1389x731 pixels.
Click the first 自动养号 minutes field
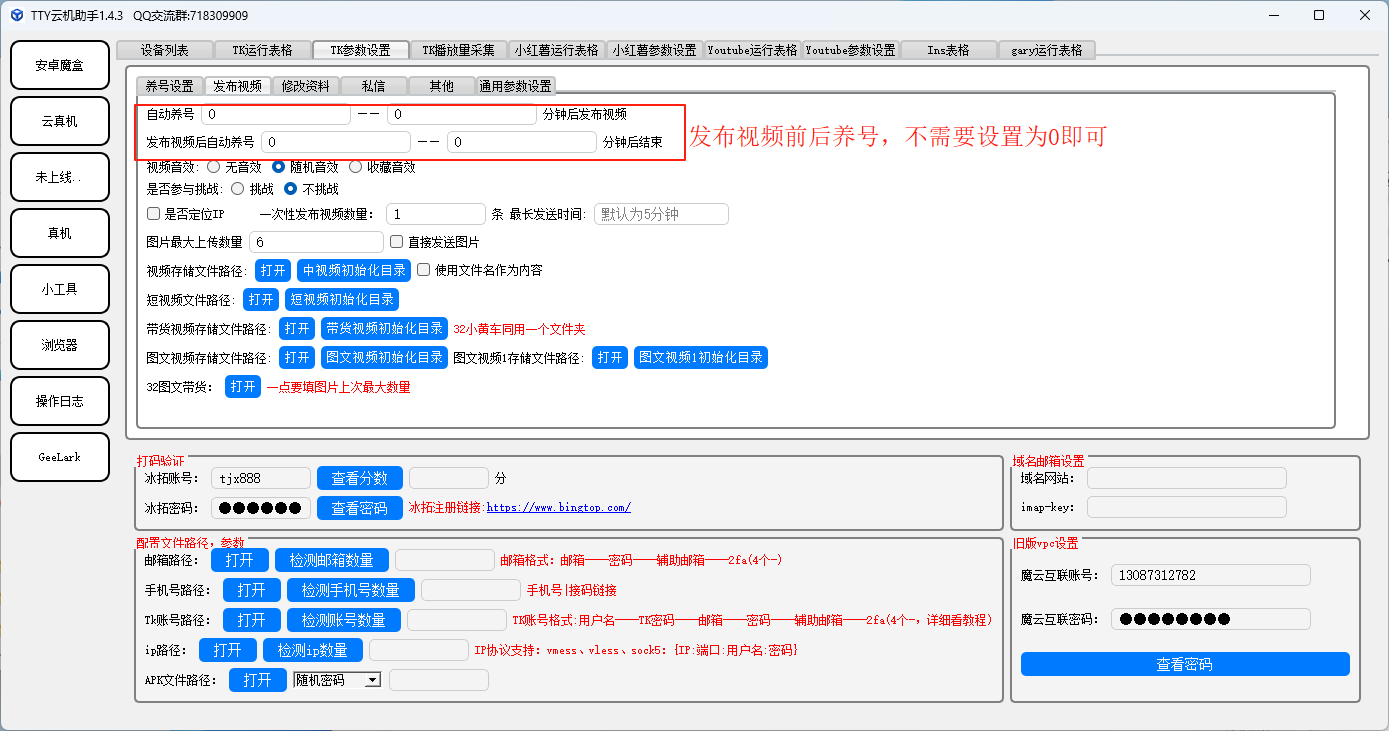[276, 115]
